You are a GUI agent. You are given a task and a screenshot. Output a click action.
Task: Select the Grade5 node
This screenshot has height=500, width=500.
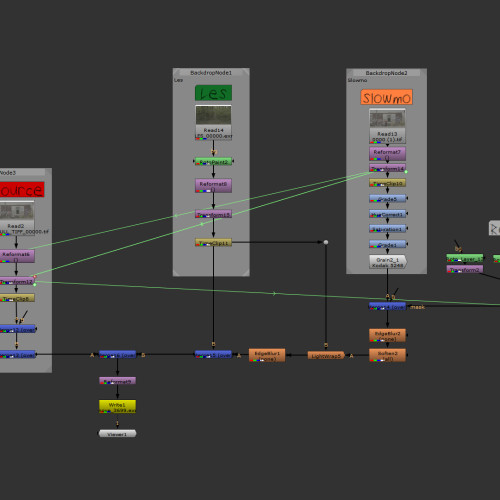pos(387,199)
